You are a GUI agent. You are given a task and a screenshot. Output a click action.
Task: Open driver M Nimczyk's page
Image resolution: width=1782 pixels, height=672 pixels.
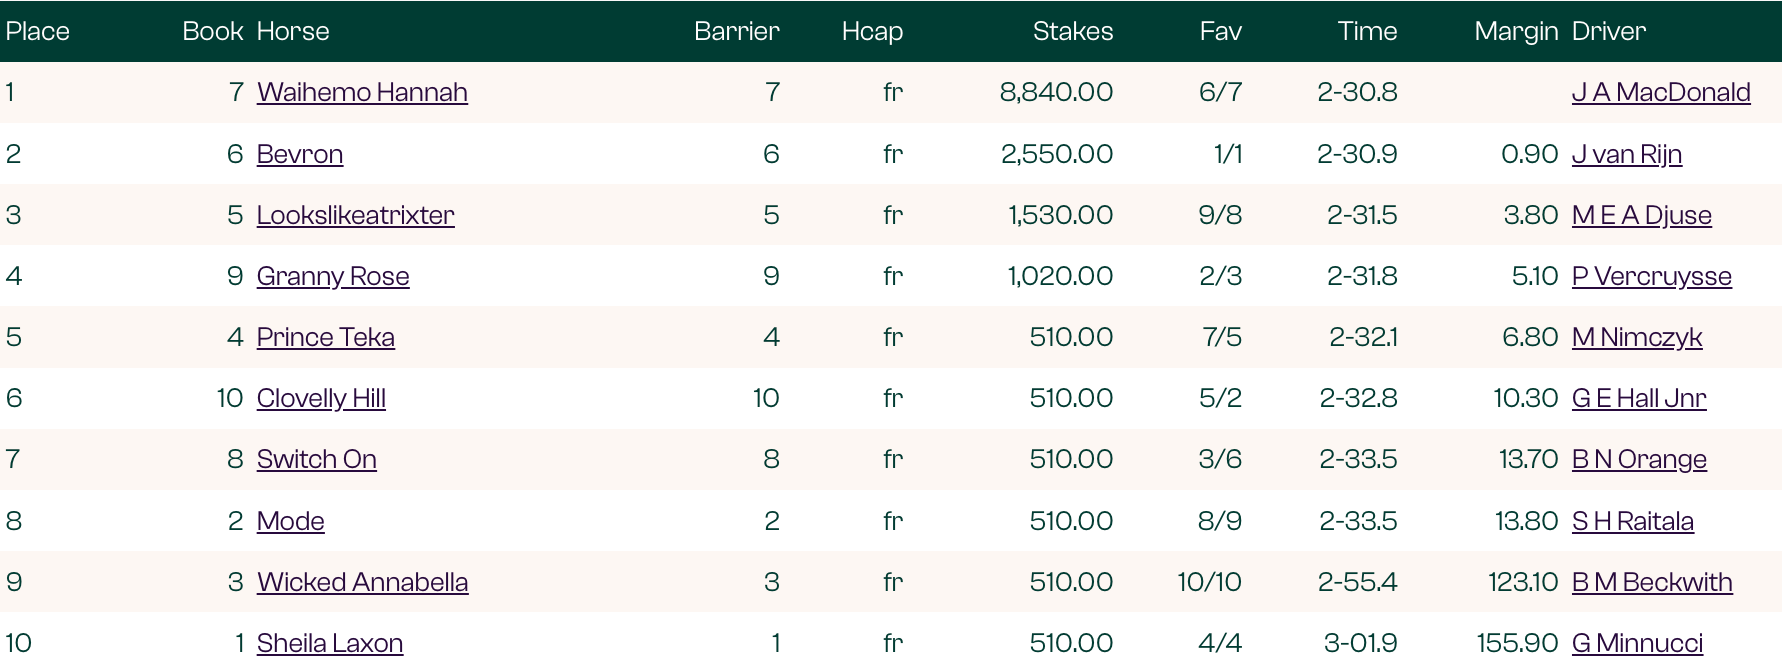click(1637, 337)
